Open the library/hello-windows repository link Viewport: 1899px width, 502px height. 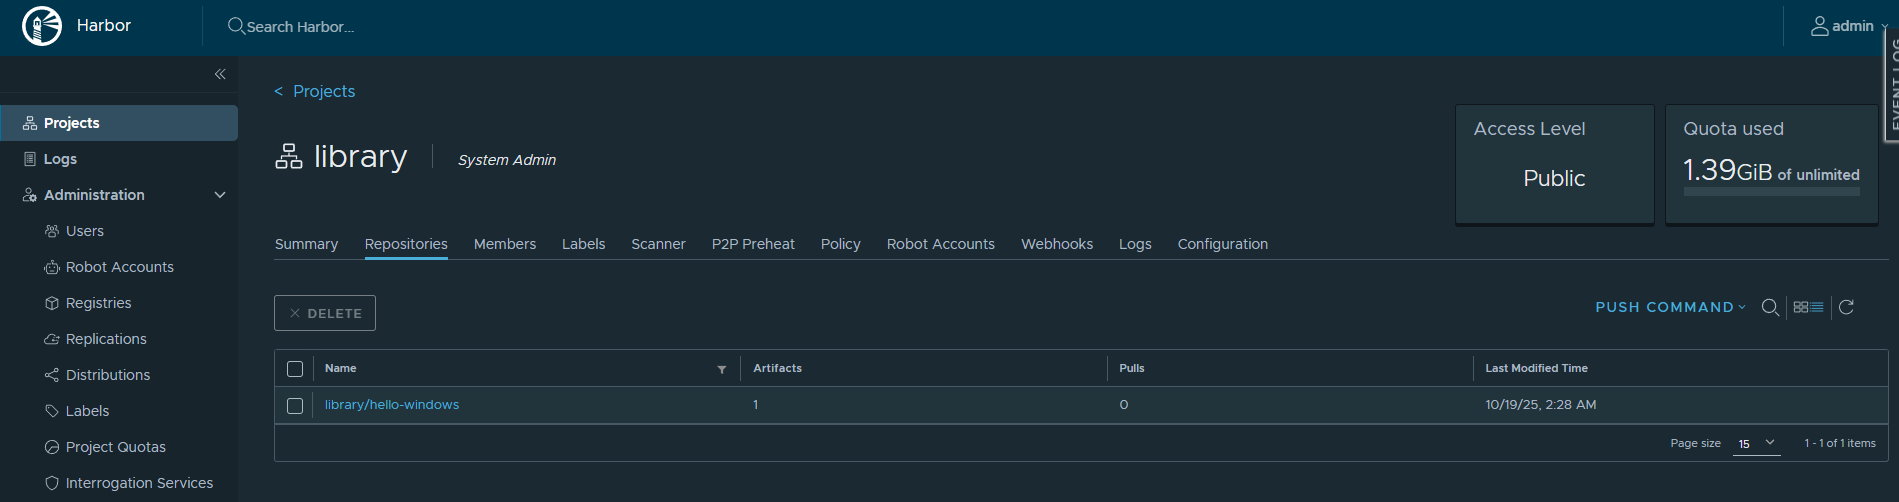click(x=392, y=405)
